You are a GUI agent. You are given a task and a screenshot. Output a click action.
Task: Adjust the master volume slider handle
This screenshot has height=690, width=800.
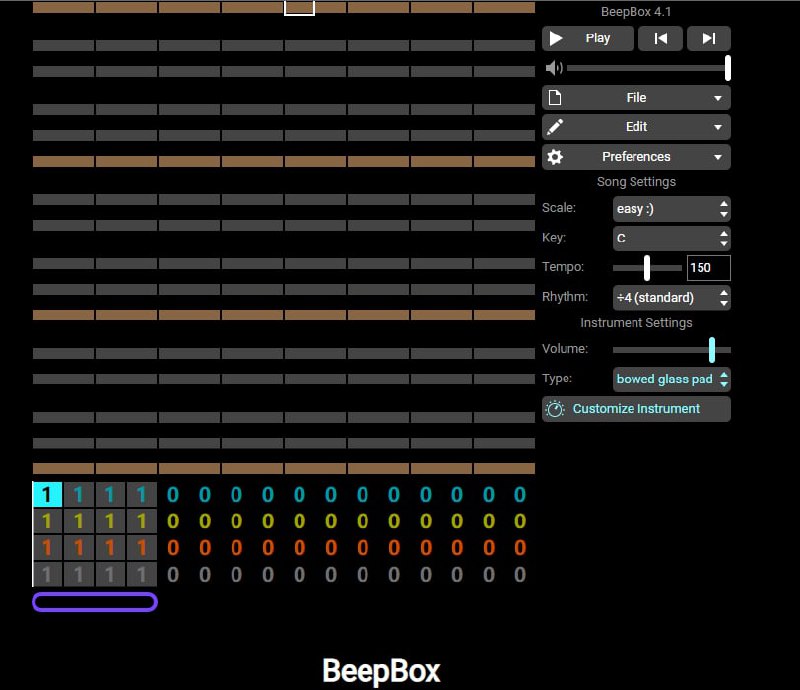(728, 68)
